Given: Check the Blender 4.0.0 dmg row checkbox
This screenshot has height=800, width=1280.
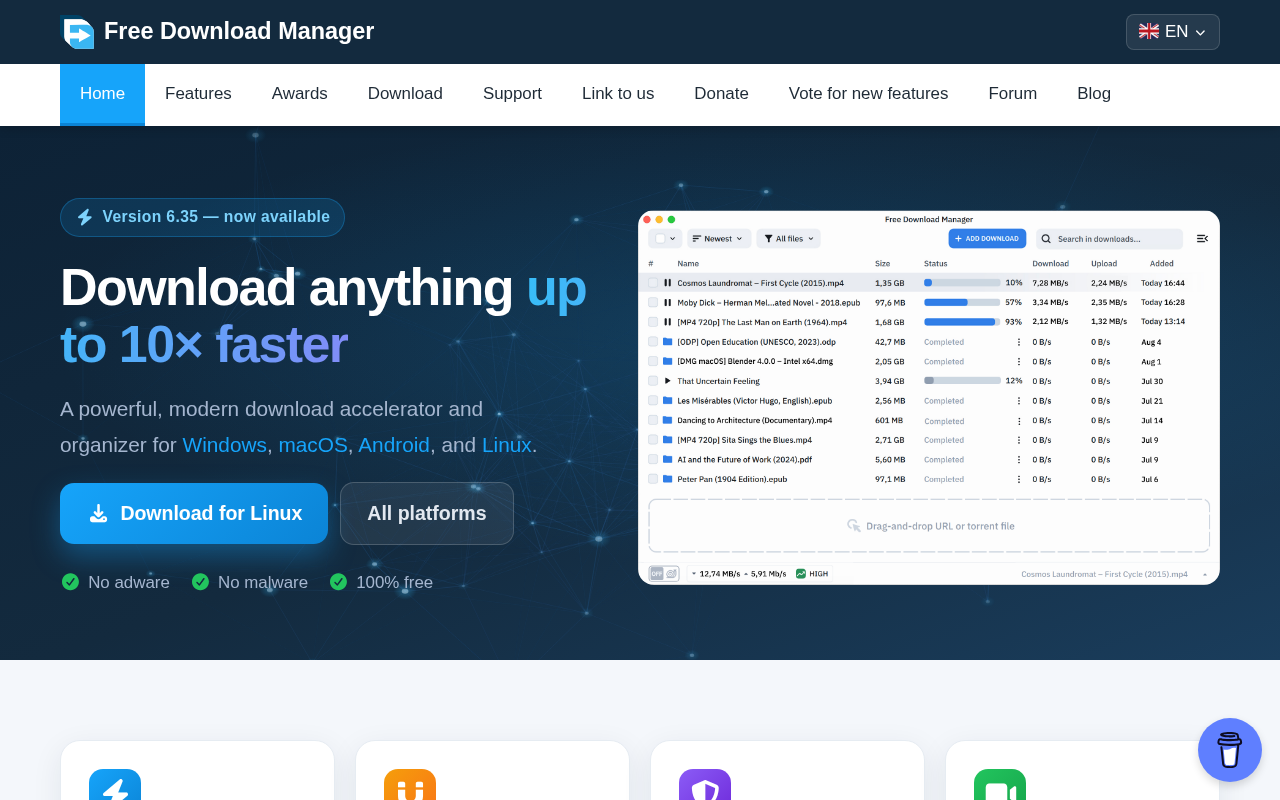Looking at the screenshot, I should coord(653,361).
